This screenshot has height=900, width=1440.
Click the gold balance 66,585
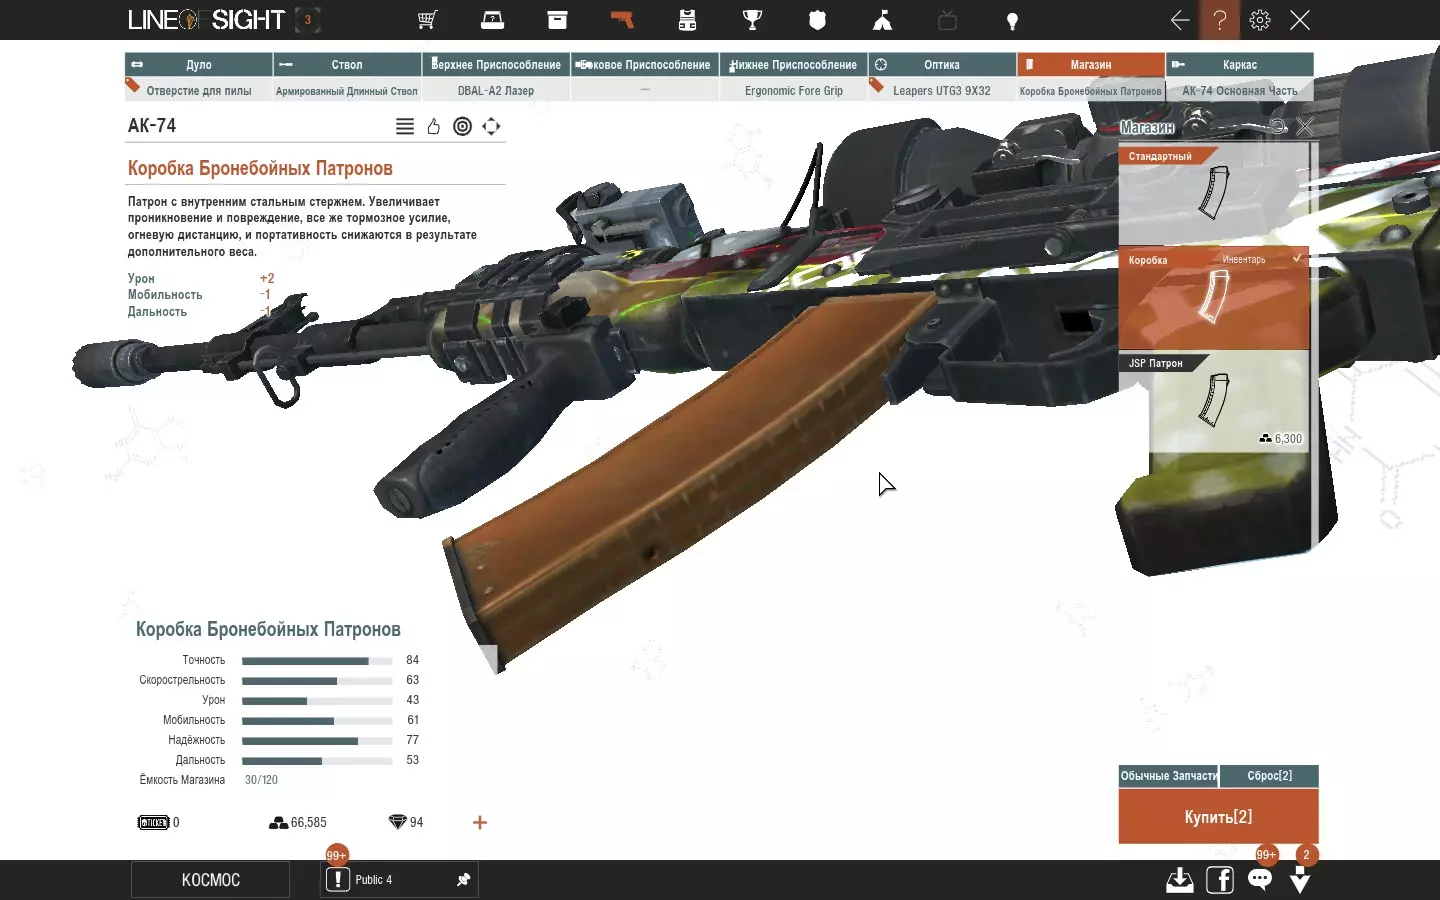point(298,822)
